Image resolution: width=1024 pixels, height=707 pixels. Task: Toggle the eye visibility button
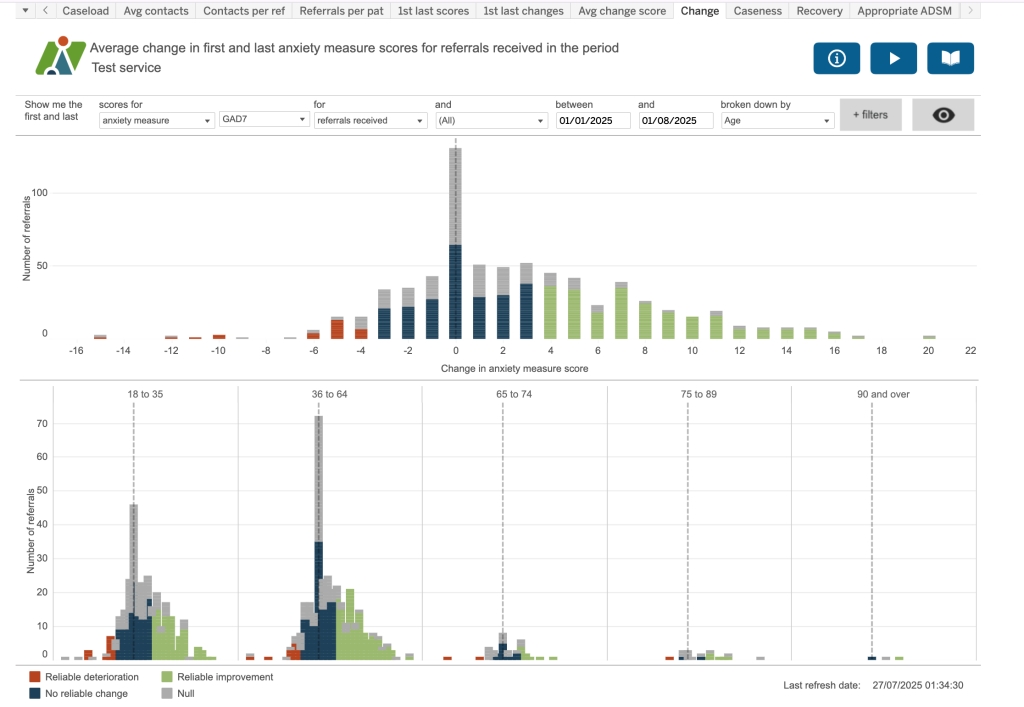(942, 115)
